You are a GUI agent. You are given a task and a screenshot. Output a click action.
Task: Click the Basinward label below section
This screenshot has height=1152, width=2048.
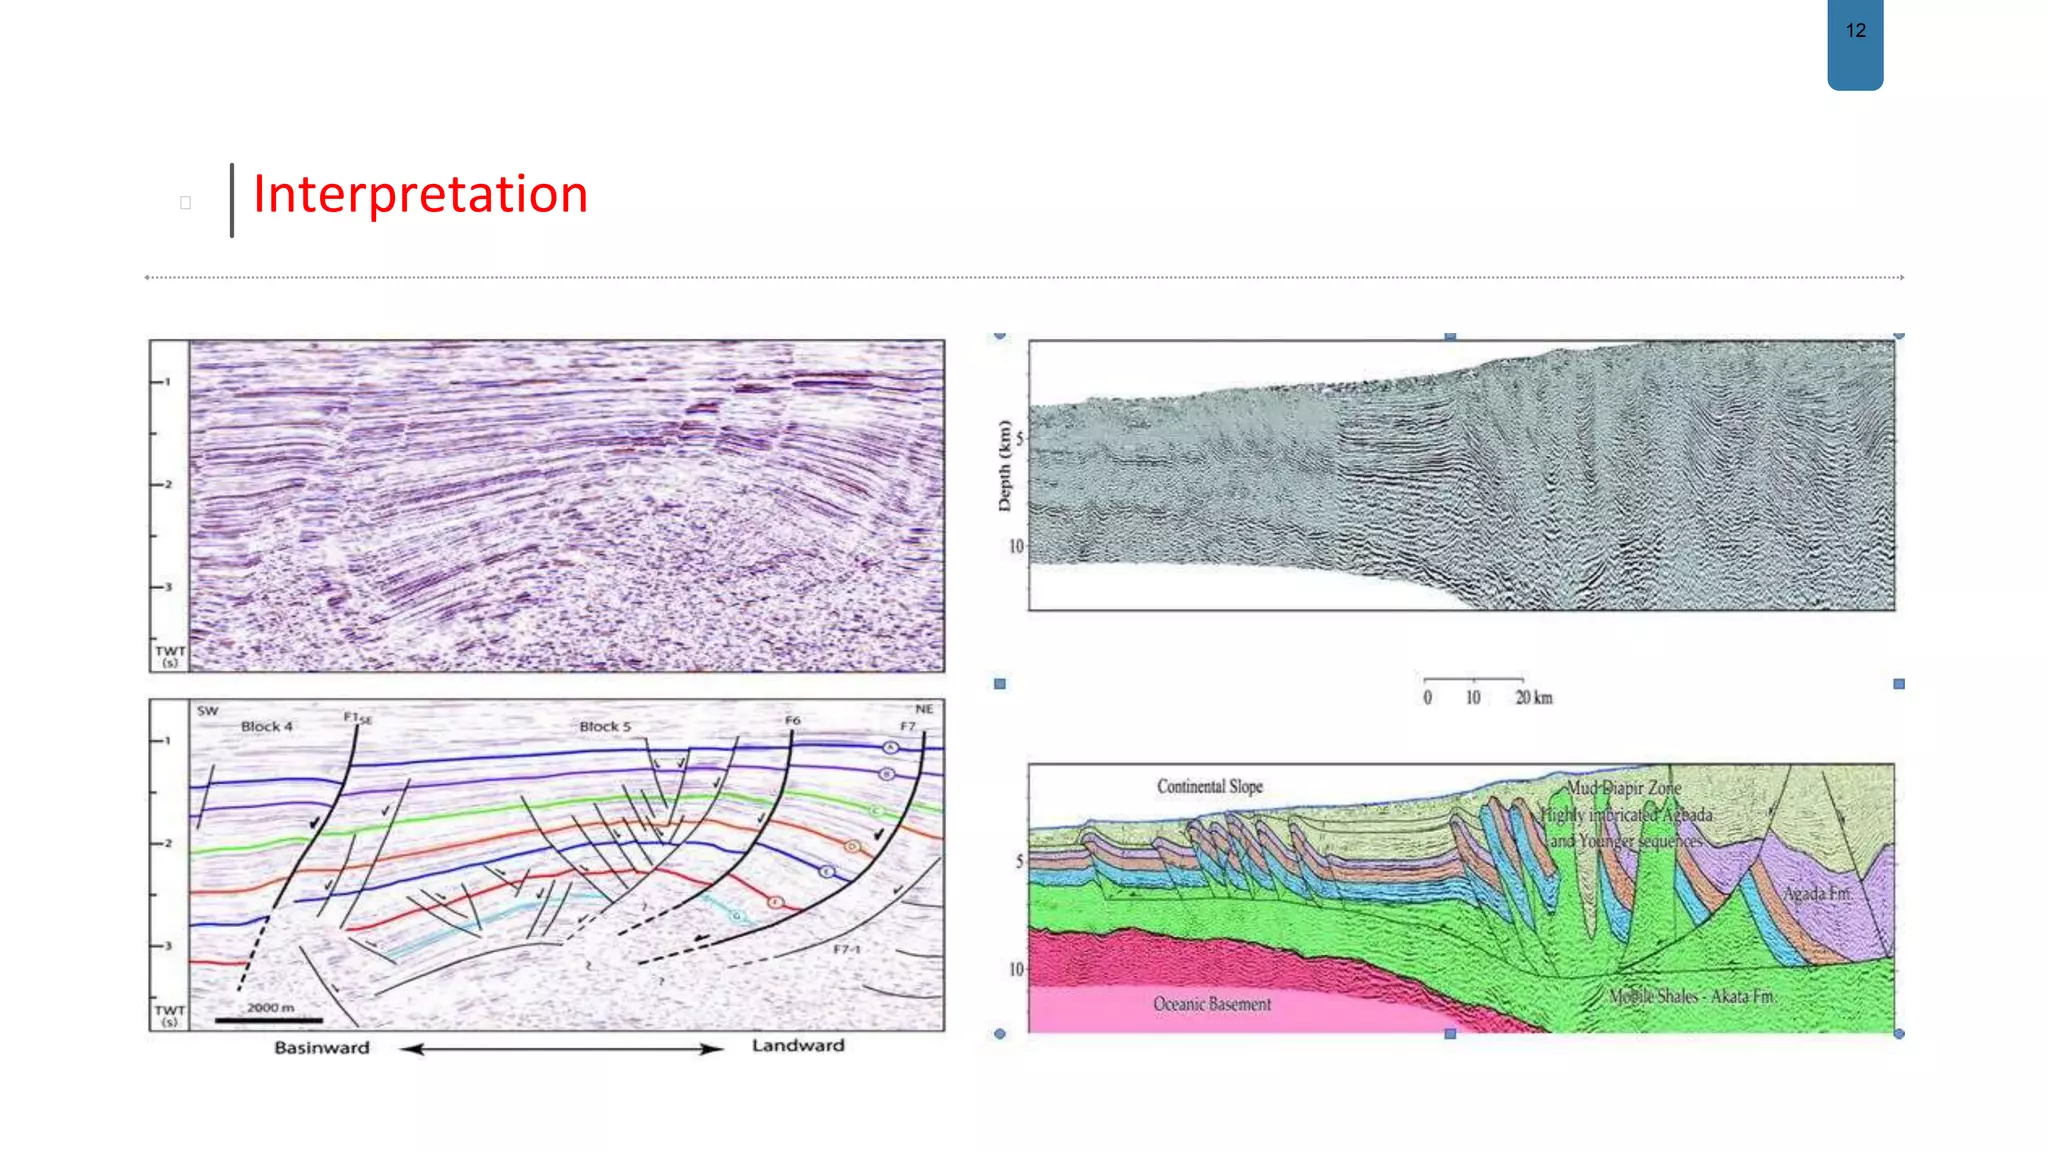click(322, 1048)
